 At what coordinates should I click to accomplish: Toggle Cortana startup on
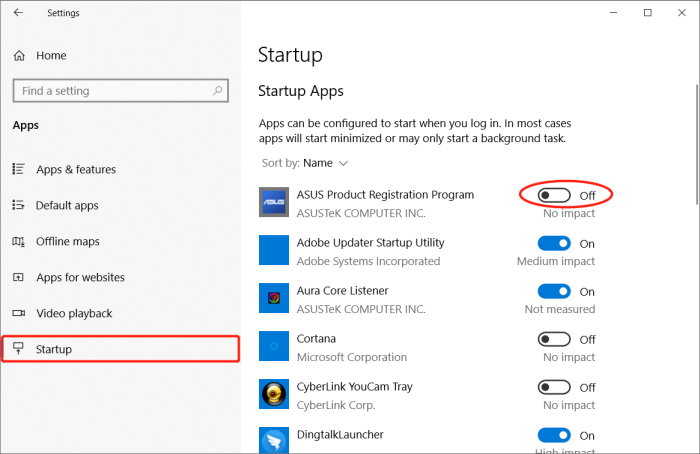(x=554, y=339)
